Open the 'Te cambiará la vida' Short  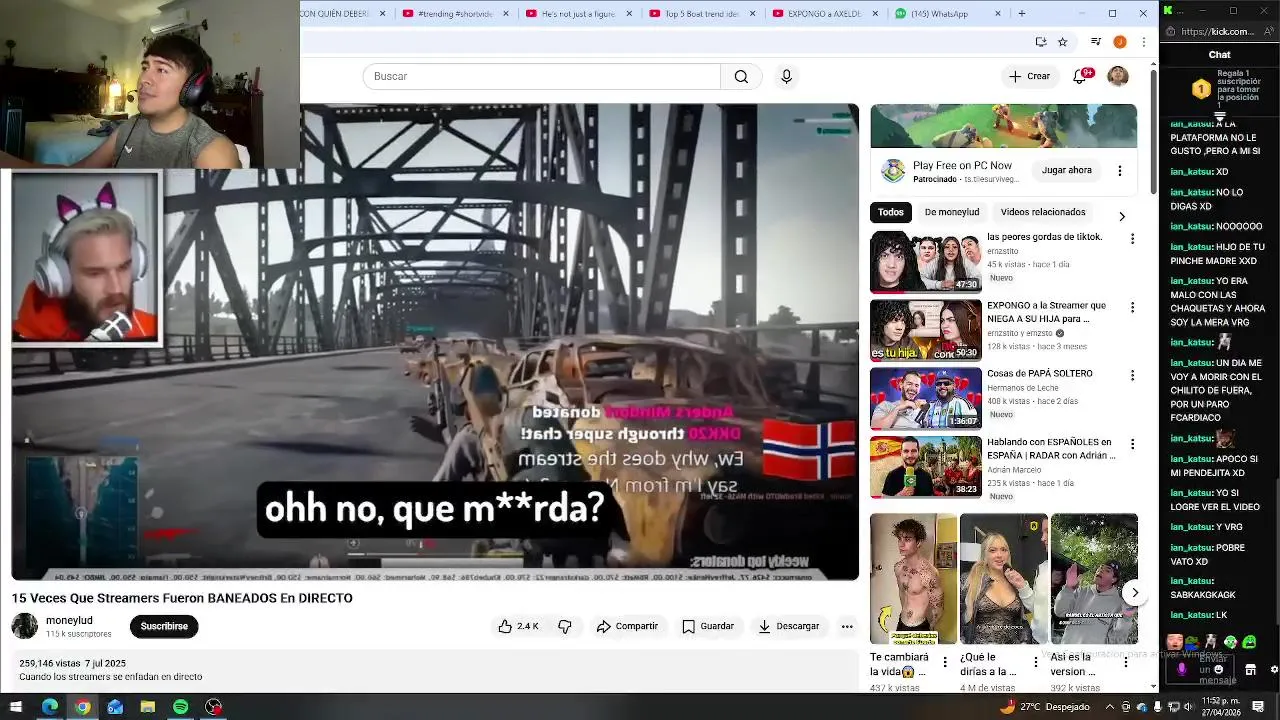(x=913, y=579)
